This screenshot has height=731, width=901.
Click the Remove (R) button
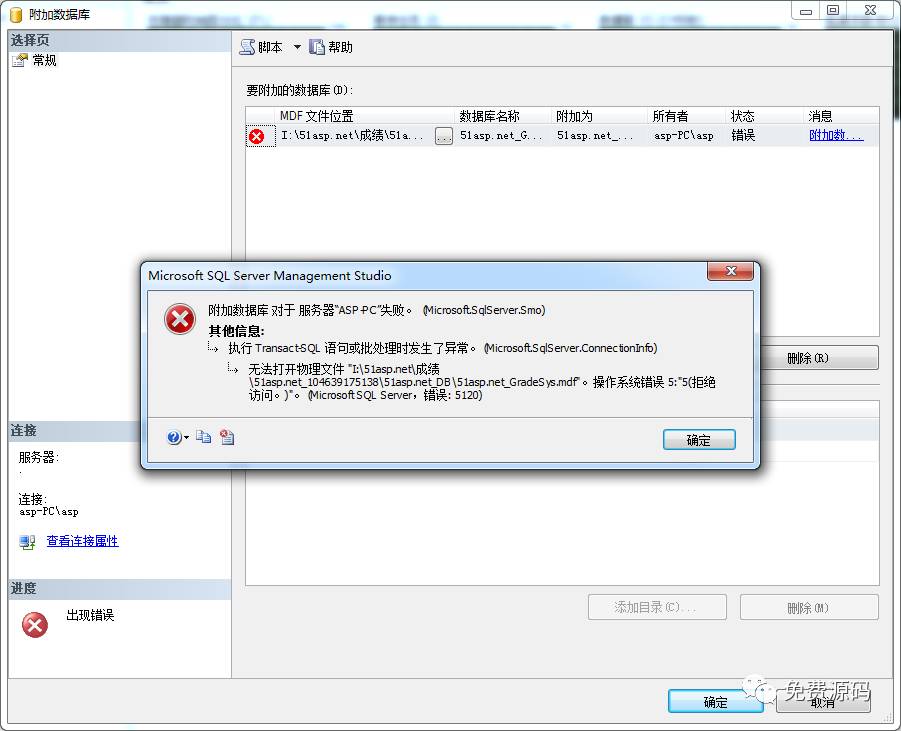808,358
